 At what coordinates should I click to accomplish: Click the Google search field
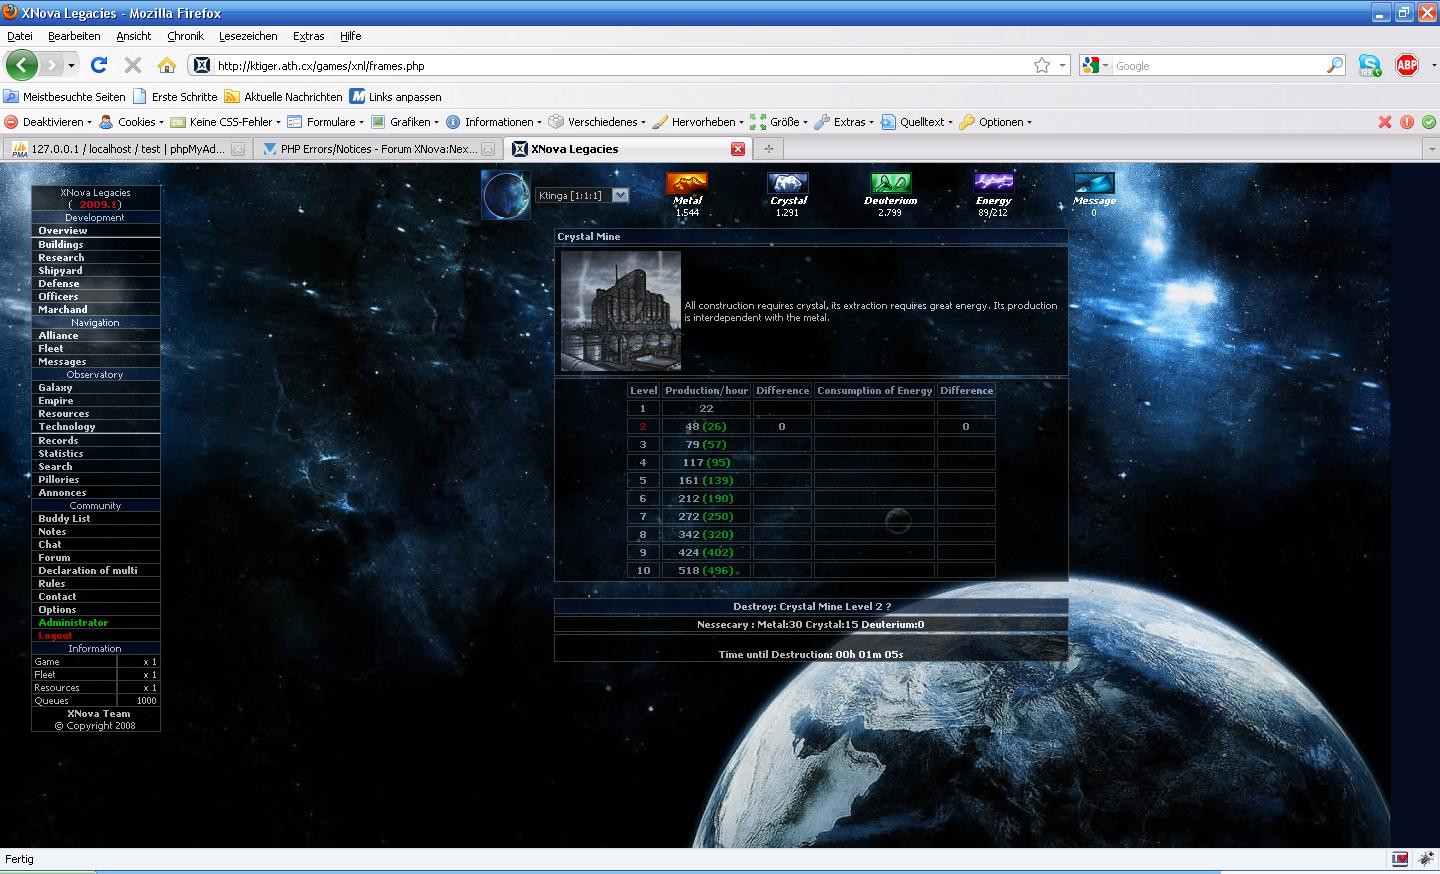coord(1218,66)
